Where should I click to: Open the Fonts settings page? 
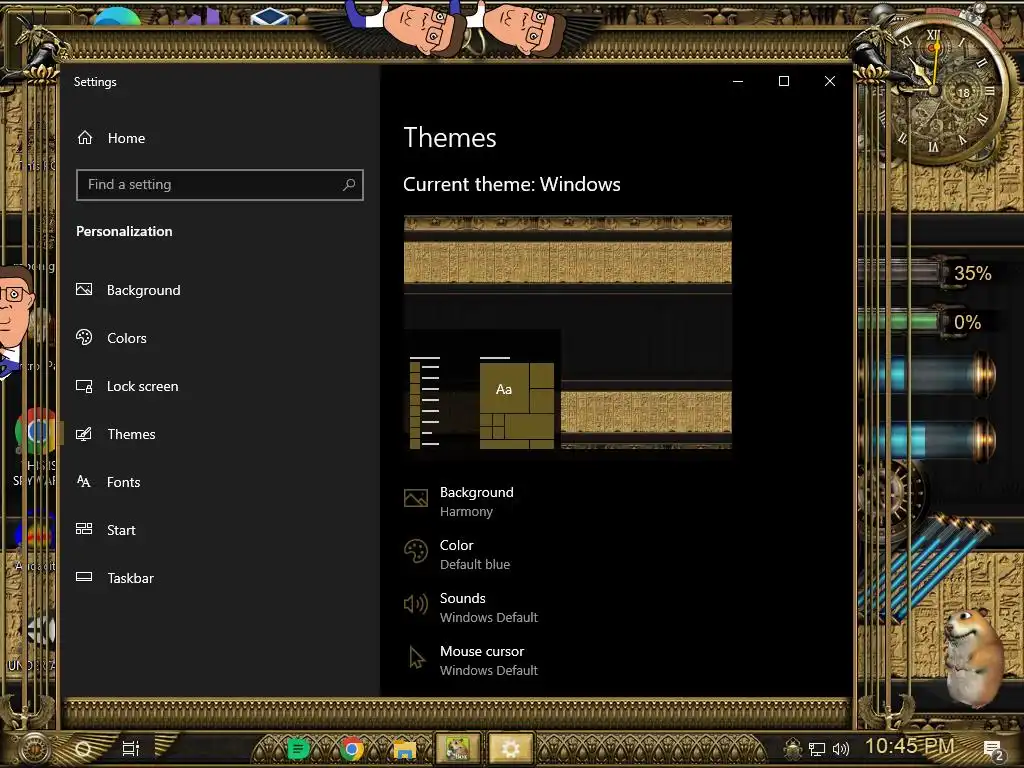(x=108, y=482)
